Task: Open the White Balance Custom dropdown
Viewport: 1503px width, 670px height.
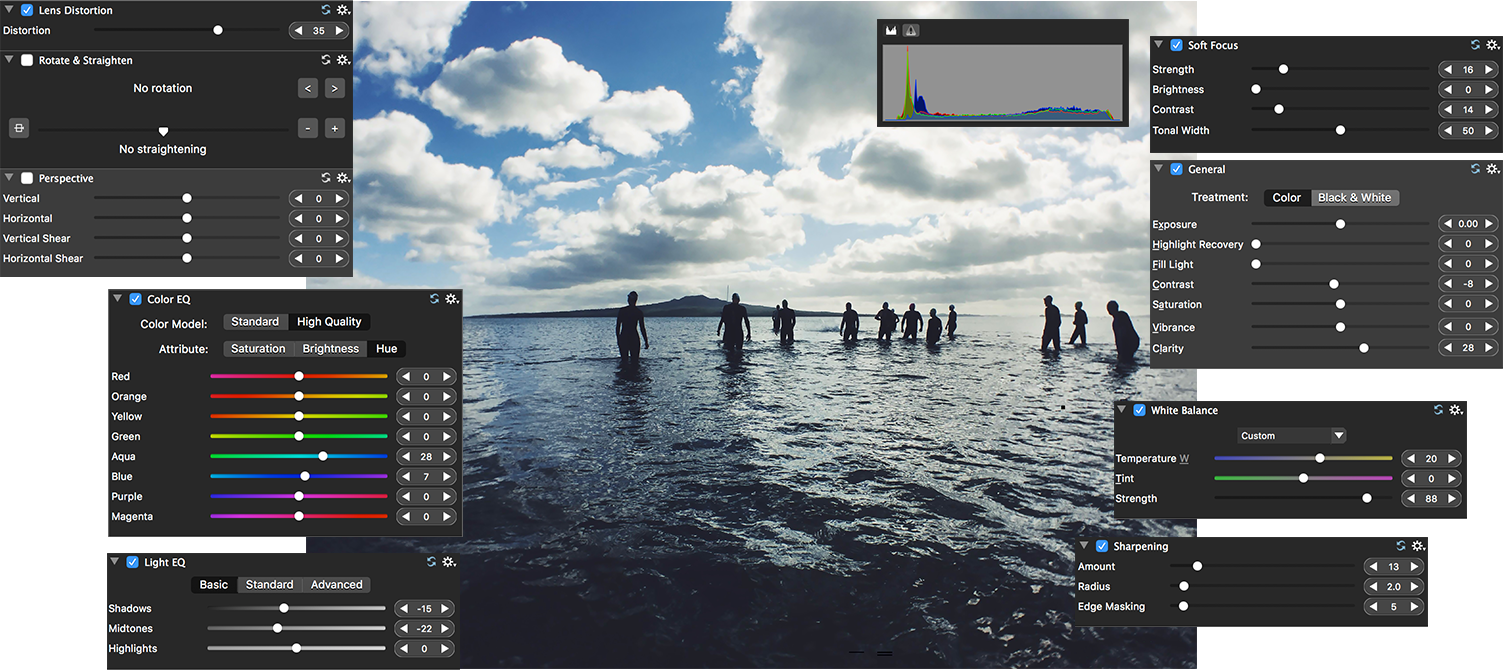Action: tap(1291, 436)
